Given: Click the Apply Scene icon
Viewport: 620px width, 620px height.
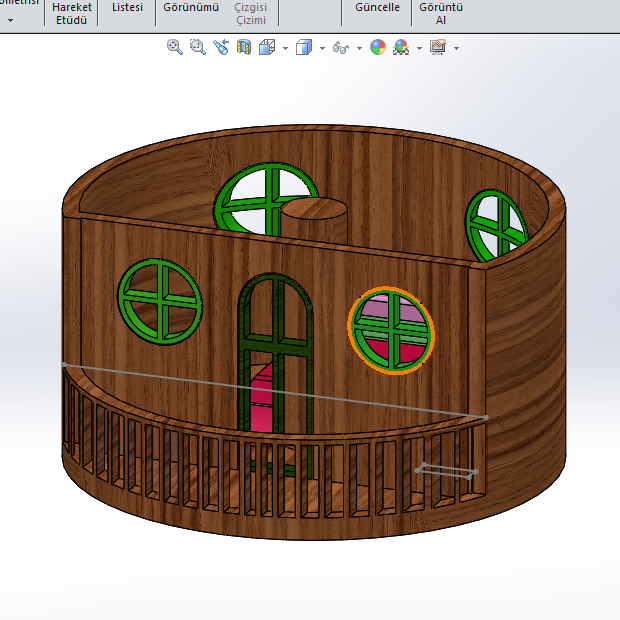Looking at the screenshot, I should click(401, 47).
